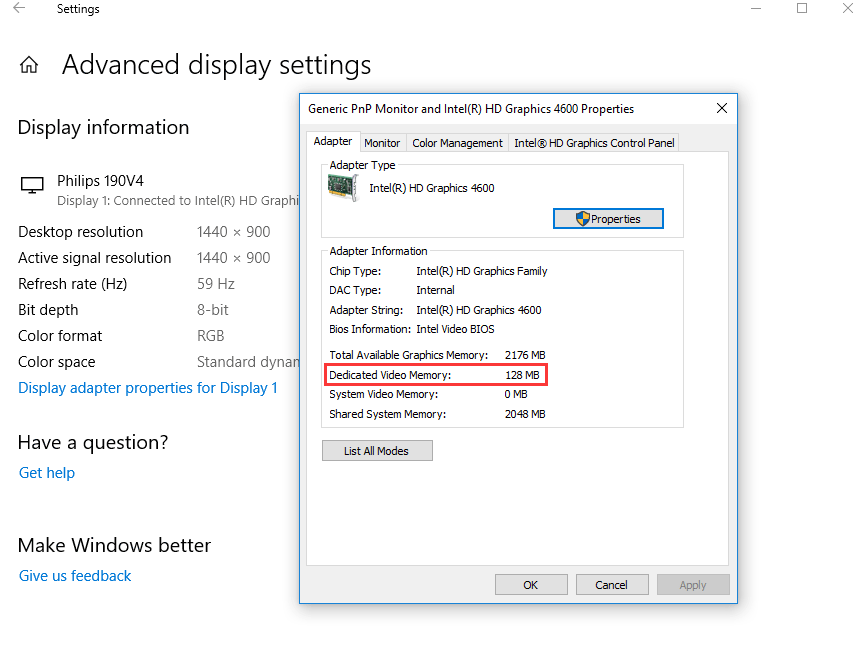Click the Philips 190V4 monitor icon

tap(32, 186)
